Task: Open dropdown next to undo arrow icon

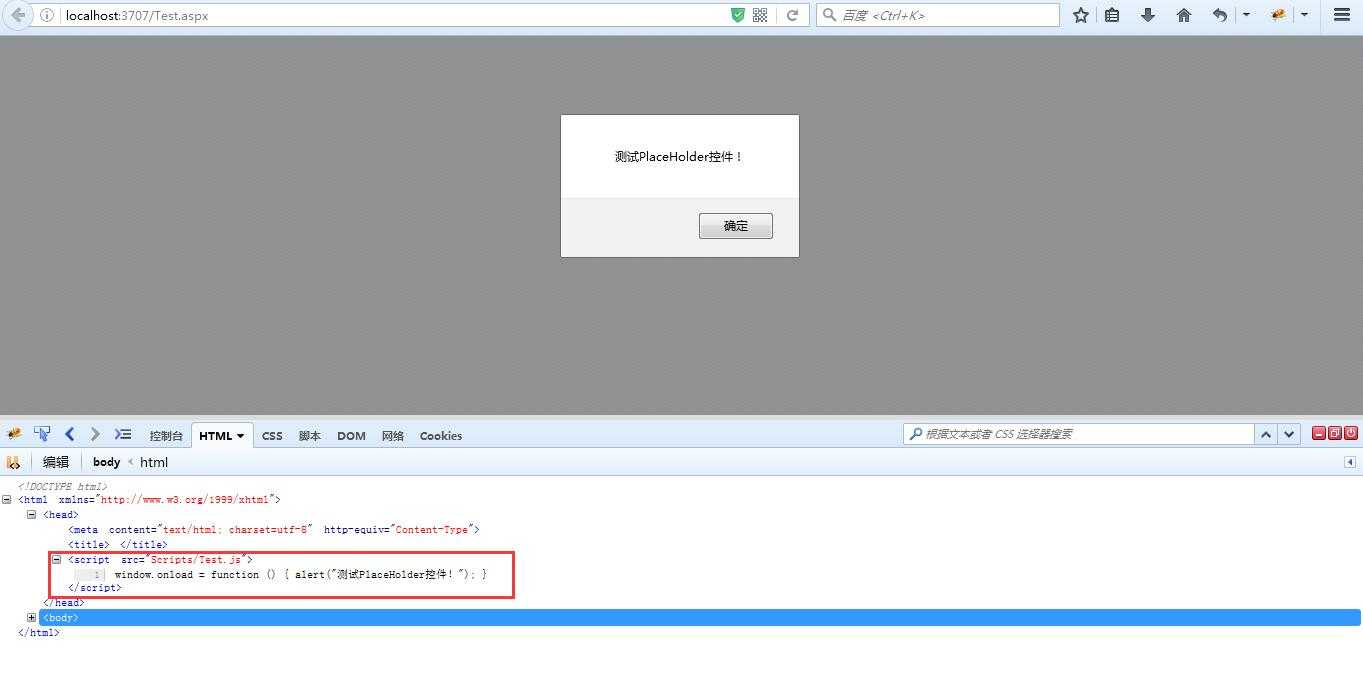Action: [1246, 15]
